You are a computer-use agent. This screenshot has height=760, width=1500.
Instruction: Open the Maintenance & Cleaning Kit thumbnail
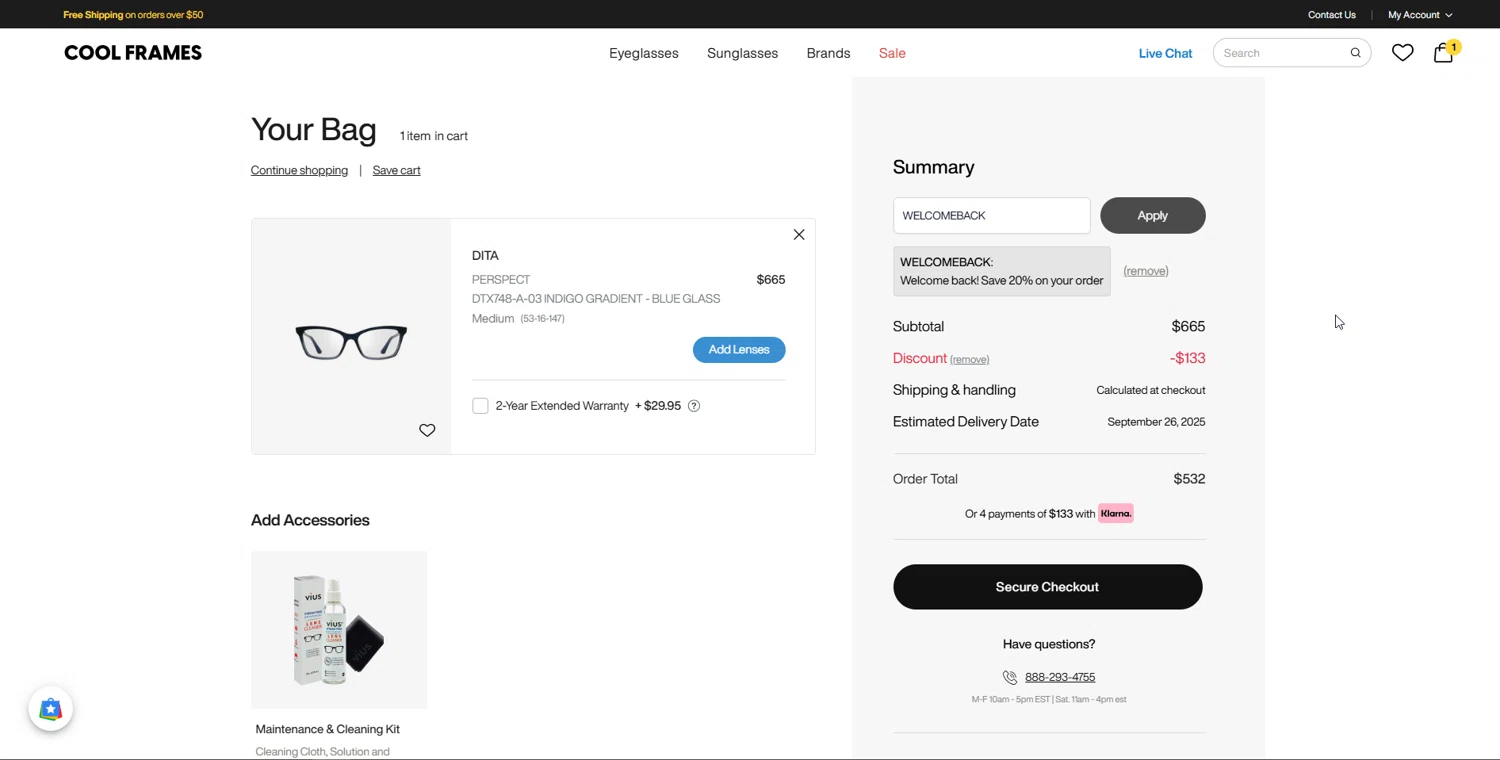point(339,630)
